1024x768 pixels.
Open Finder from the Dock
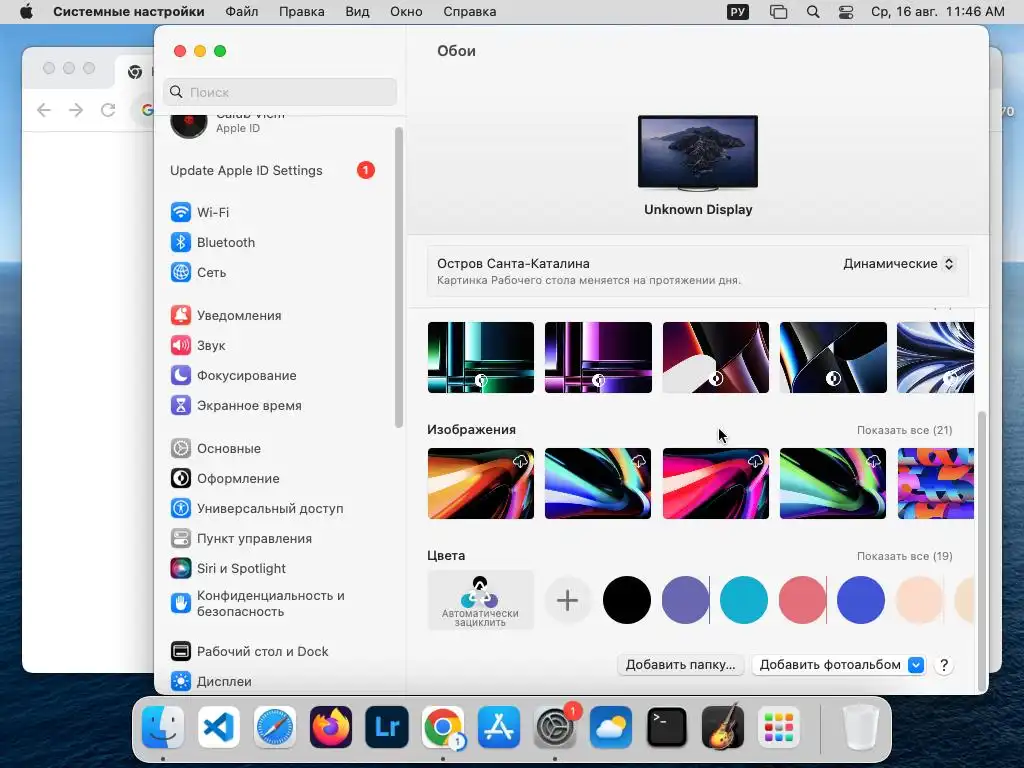[x=163, y=727]
